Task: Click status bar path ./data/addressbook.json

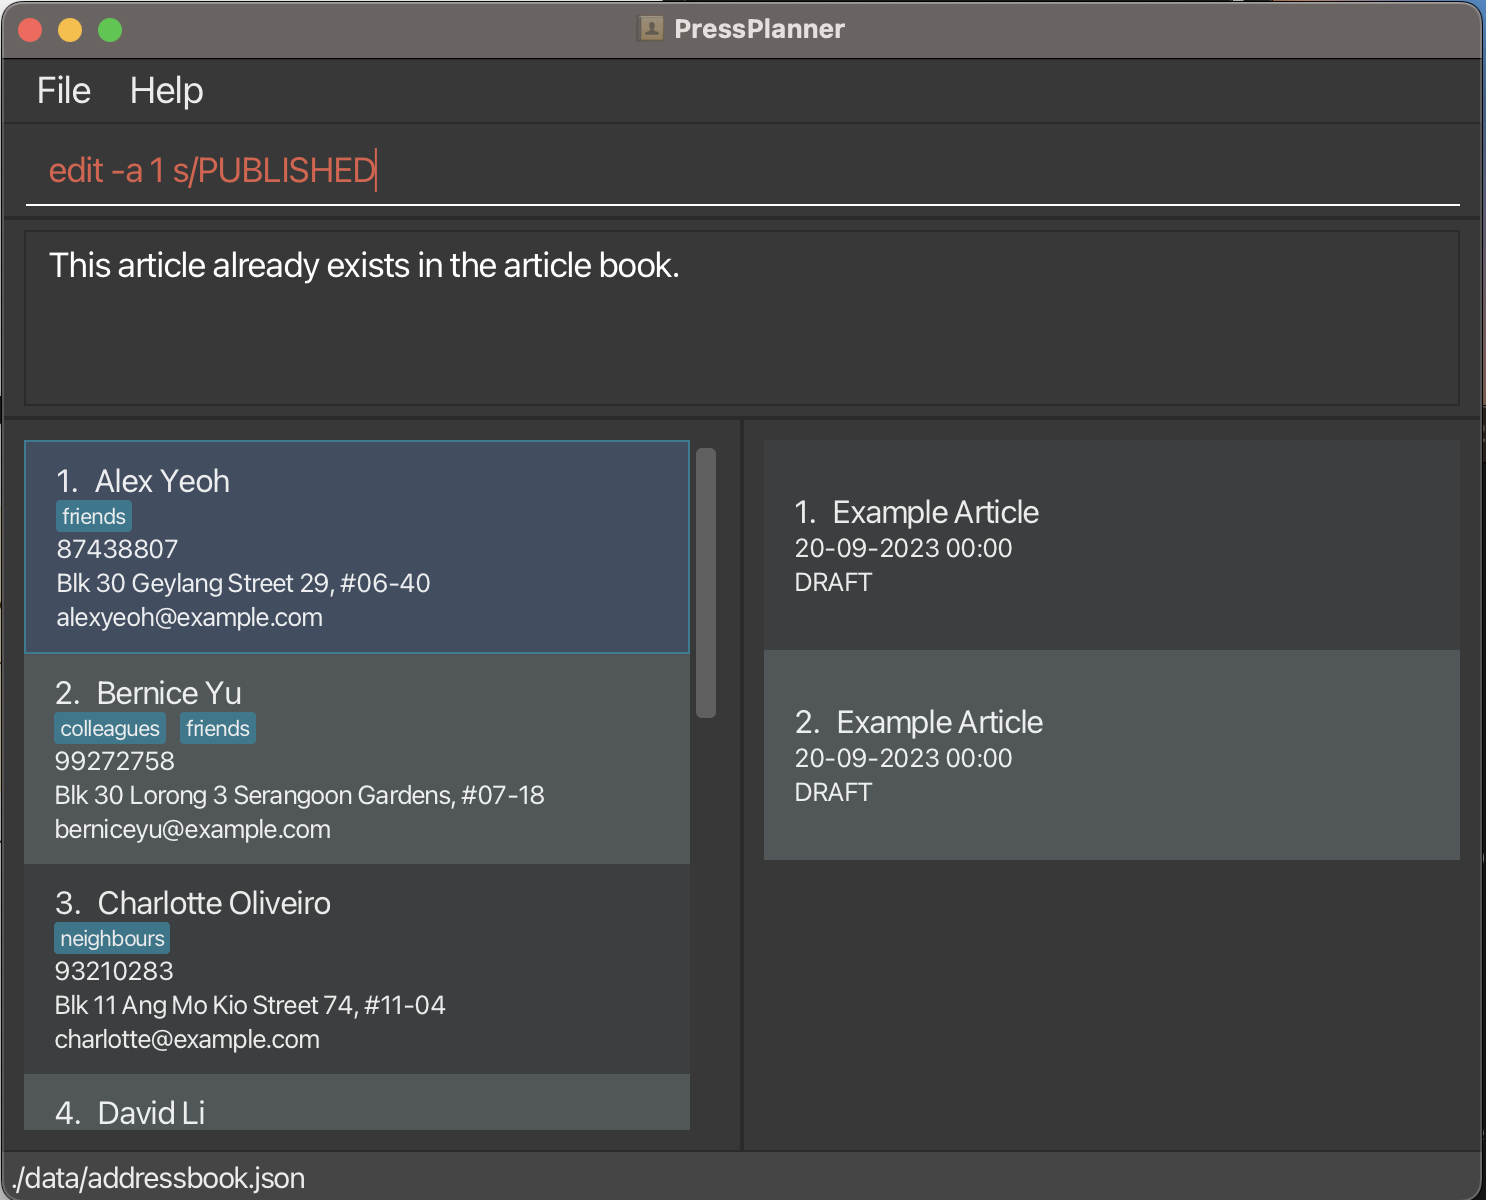Action: pyautogui.click(x=158, y=1178)
